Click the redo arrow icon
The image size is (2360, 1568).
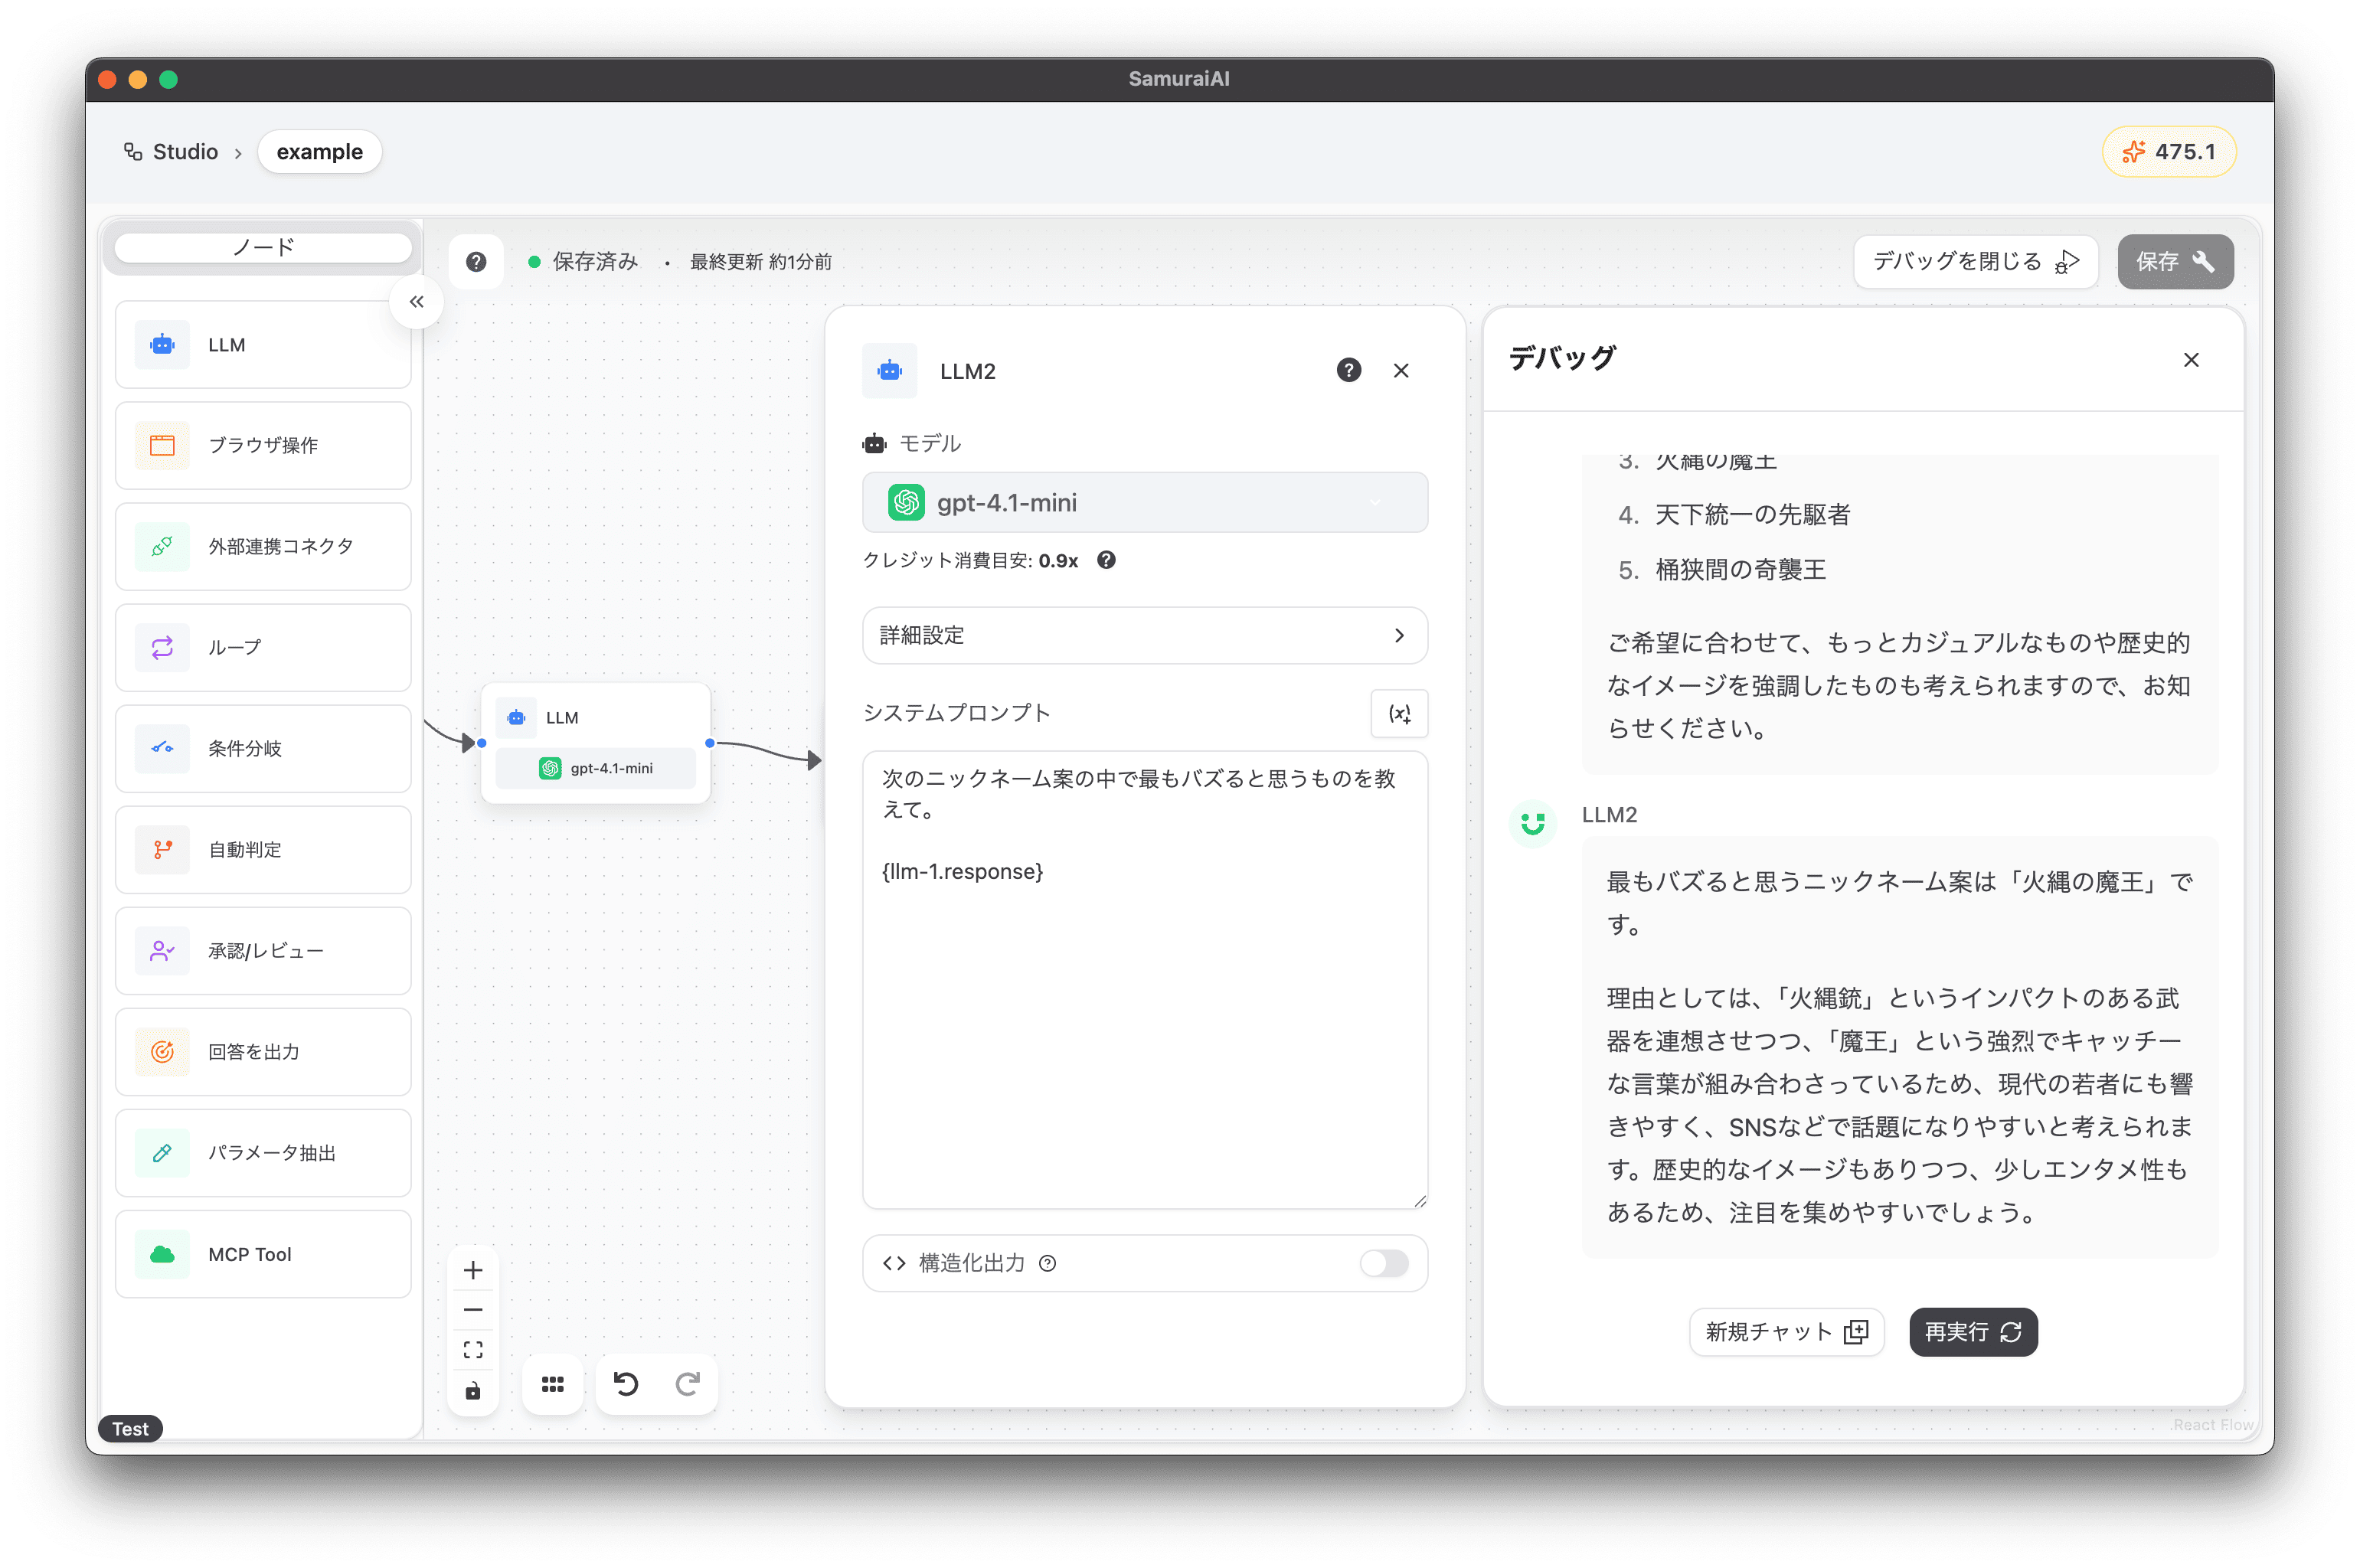click(x=687, y=1384)
